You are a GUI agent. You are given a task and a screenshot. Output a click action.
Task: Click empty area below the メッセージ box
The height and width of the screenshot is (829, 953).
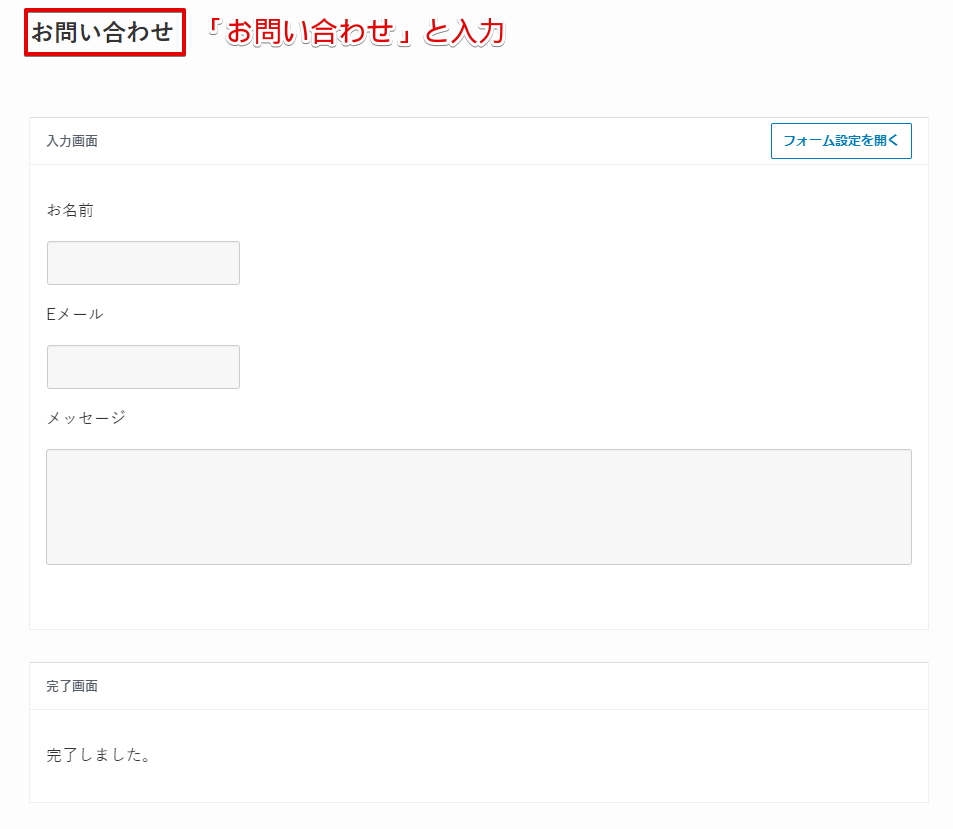click(x=479, y=597)
